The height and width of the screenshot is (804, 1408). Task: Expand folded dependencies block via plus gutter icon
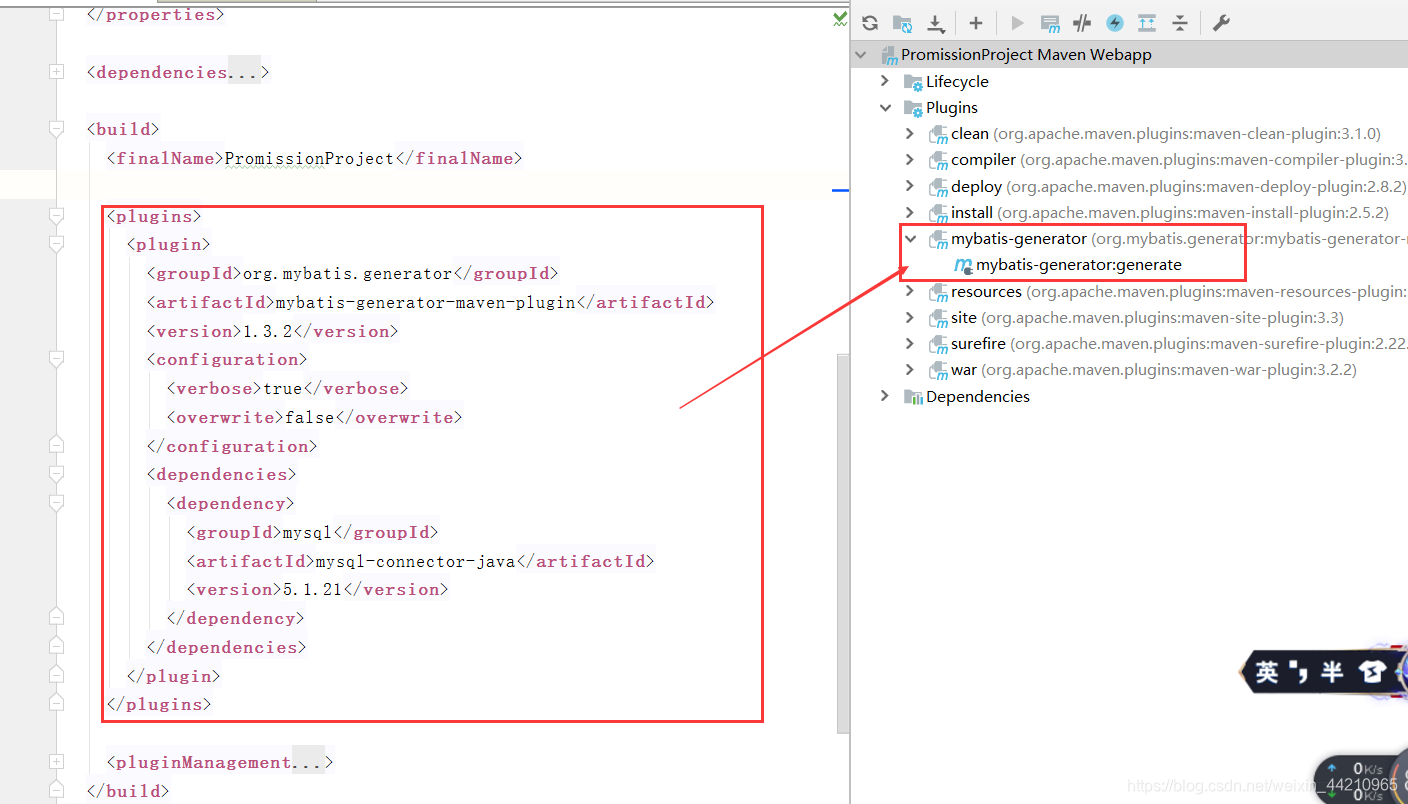[x=56, y=72]
